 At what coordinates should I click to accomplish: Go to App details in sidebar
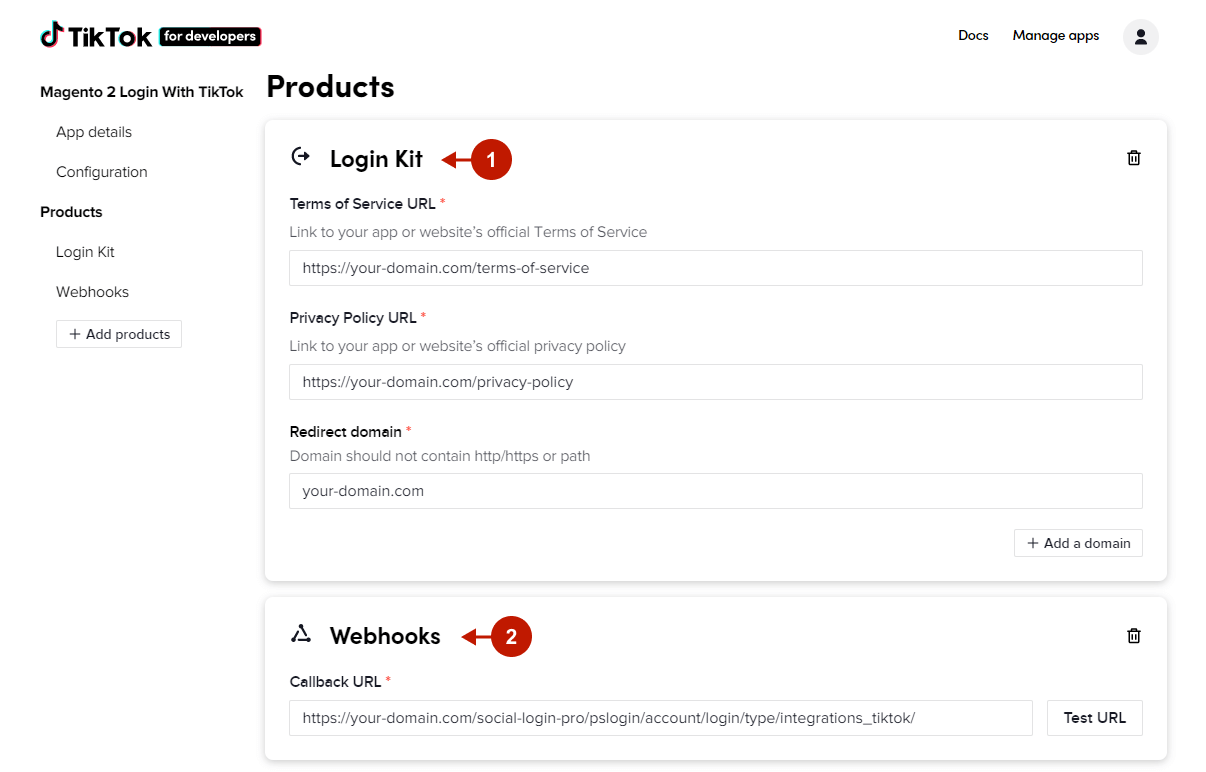tap(94, 132)
